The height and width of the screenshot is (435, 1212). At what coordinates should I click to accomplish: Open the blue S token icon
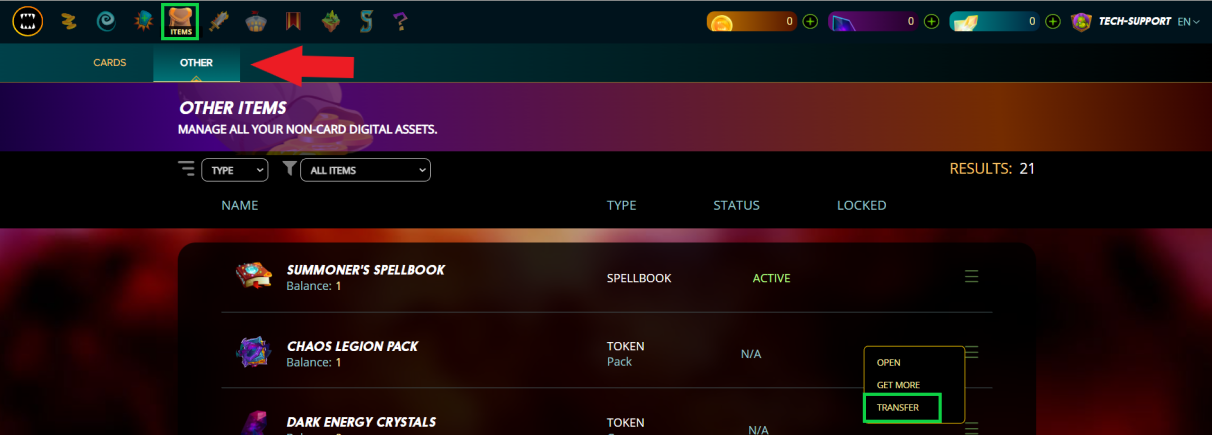coord(367,20)
